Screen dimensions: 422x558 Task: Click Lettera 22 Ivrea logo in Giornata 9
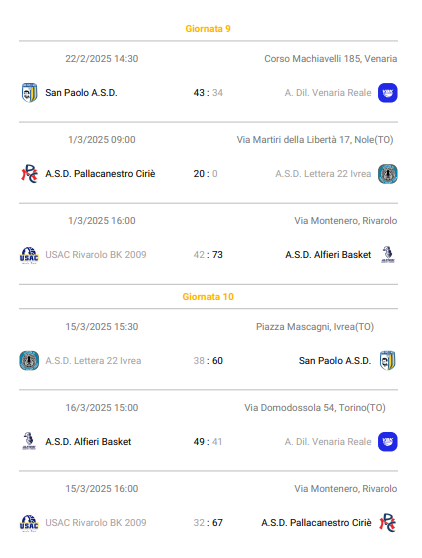tap(387, 174)
